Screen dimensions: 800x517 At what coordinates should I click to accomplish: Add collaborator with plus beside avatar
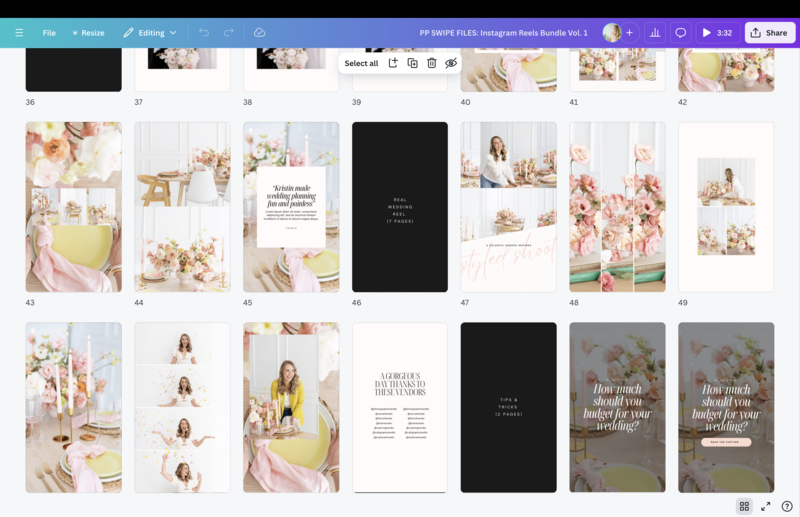pos(629,33)
